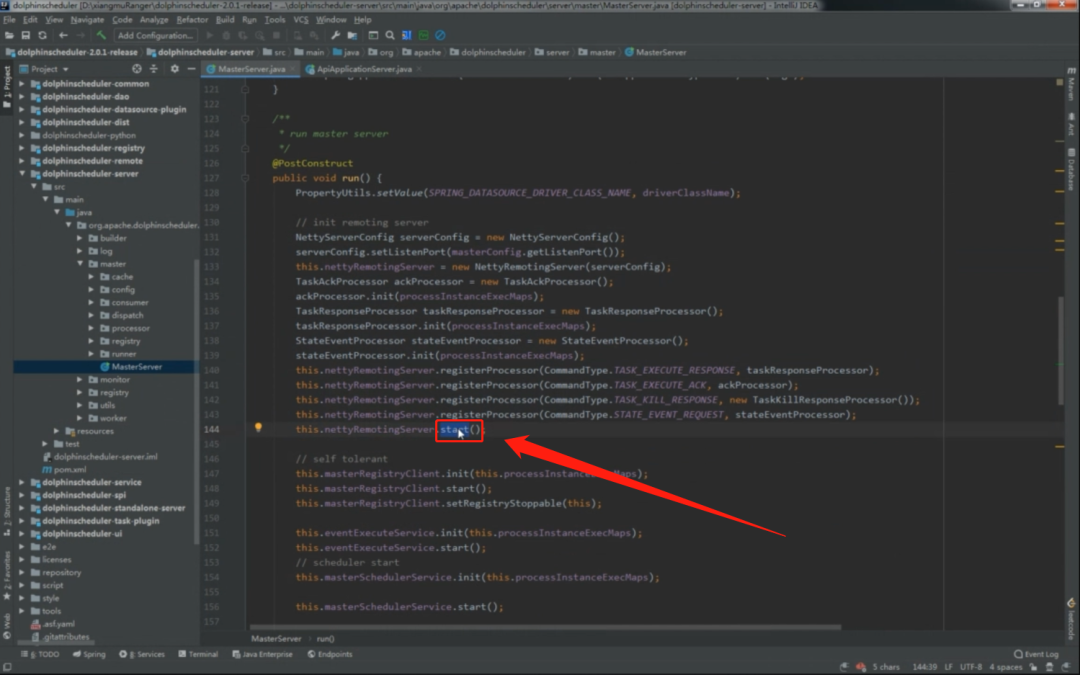Screen dimensions: 1080x675
Task: Open the Structure side tool window
Action: 7,511
